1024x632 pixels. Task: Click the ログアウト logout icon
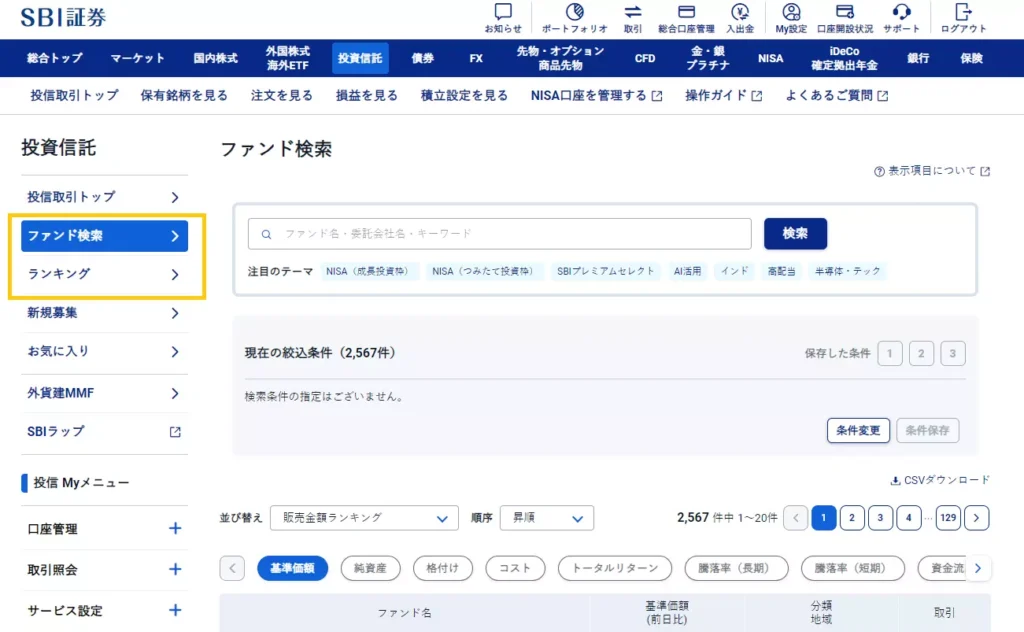(963, 13)
